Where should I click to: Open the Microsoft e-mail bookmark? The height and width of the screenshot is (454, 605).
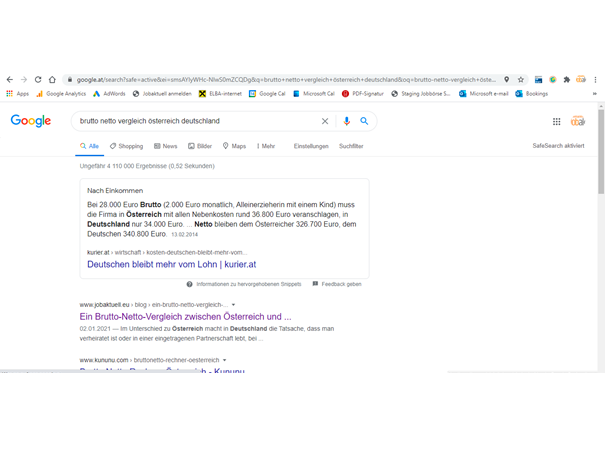(x=483, y=94)
